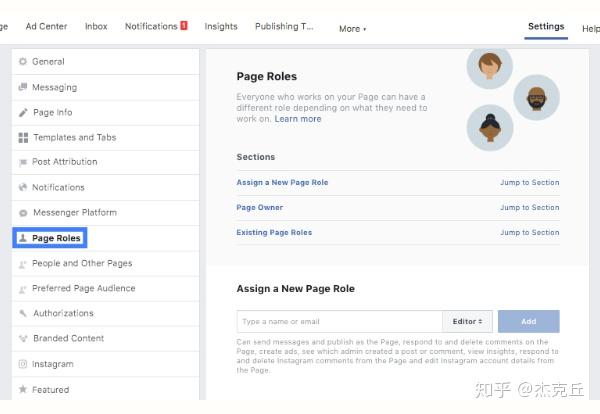Select Authorizations in the sidebar
Viewport: 600px width, 414px height.
point(105,313)
